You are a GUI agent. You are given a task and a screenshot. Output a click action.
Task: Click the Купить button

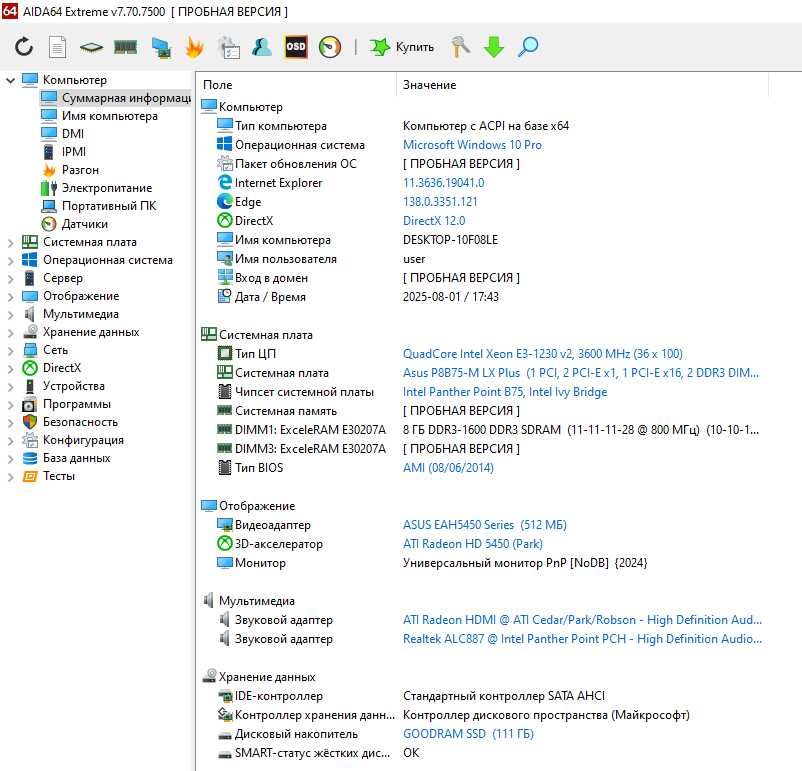point(402,47)
